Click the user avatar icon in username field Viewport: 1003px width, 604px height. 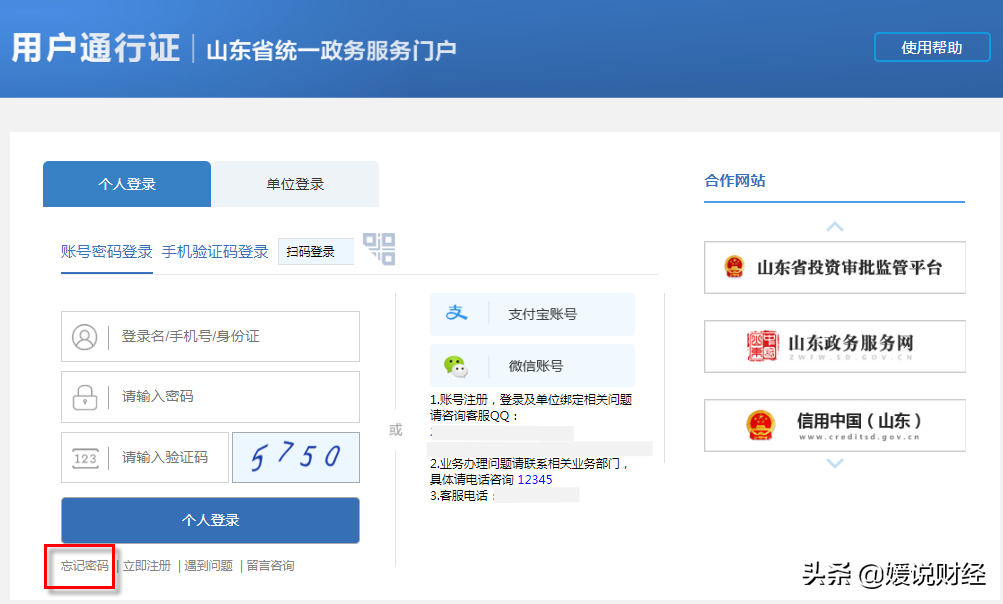tap(84, 337)
